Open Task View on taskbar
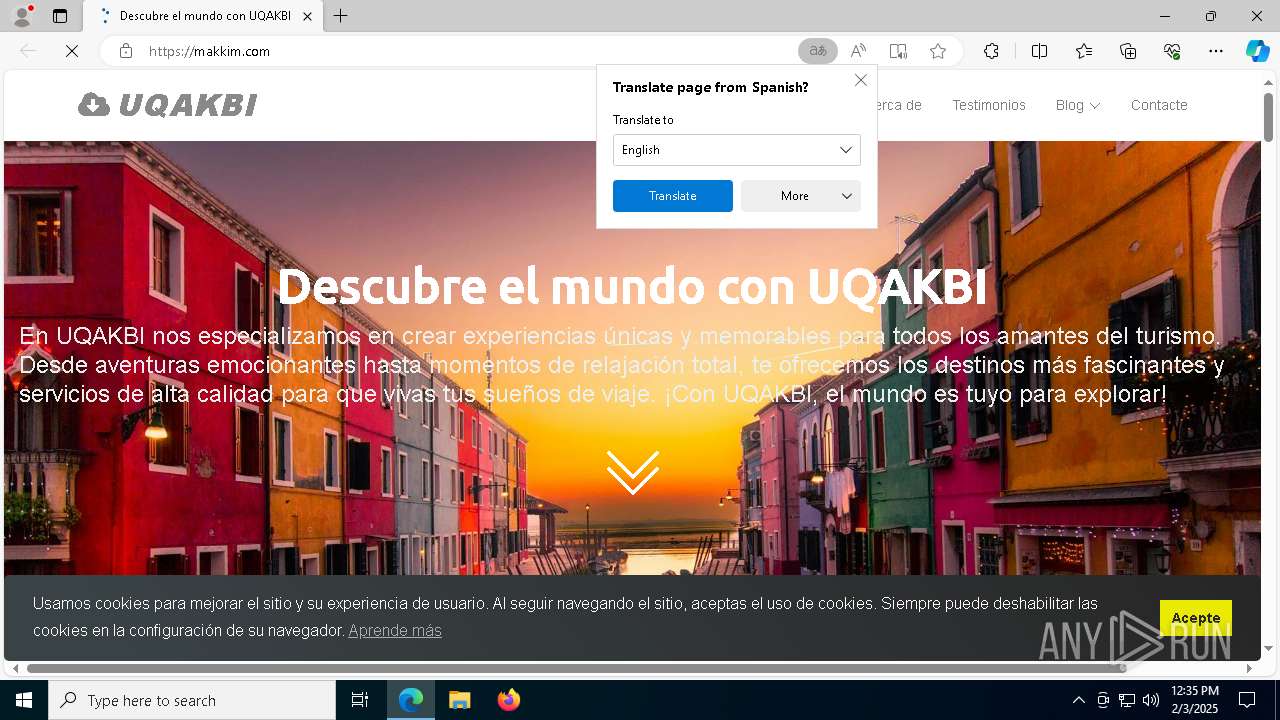The image size is (1280, 720). click(x=360, y=700)
